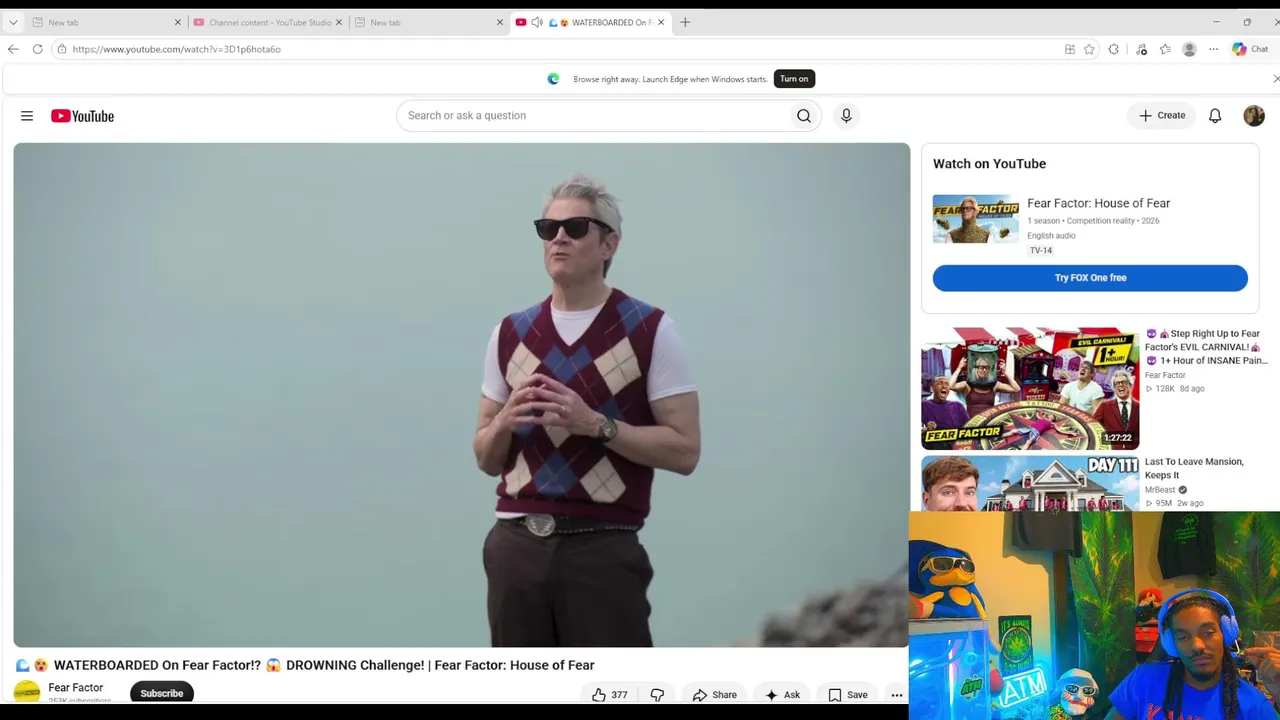Click the Watch on YouTube heading
1280x720 pixels.
(x=989, y=164)
